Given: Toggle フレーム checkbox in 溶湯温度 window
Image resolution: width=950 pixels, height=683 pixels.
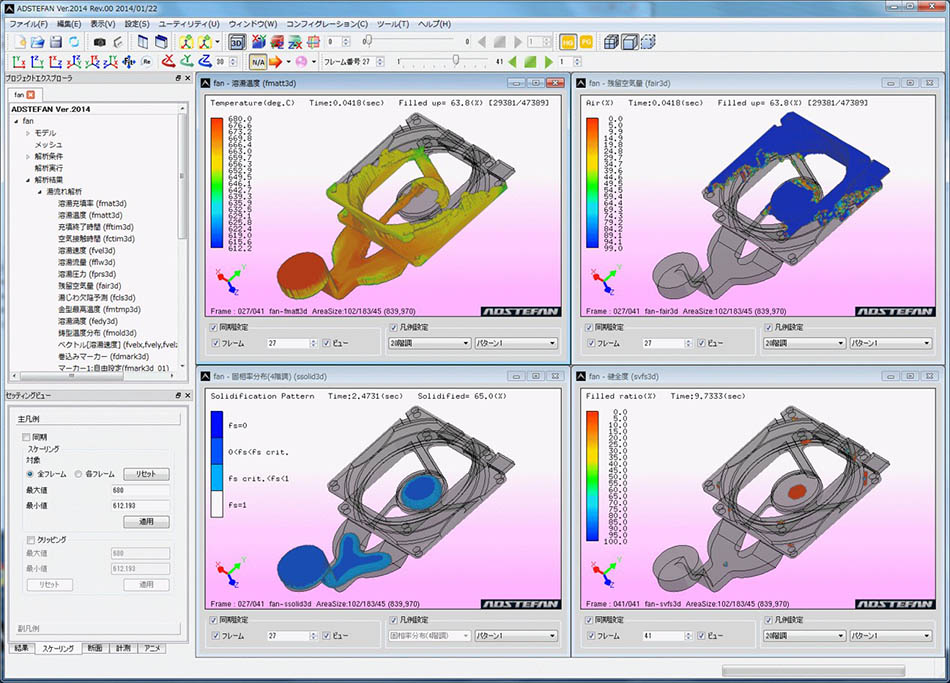Looking at the screenshot, I should (x=215, y=343).
